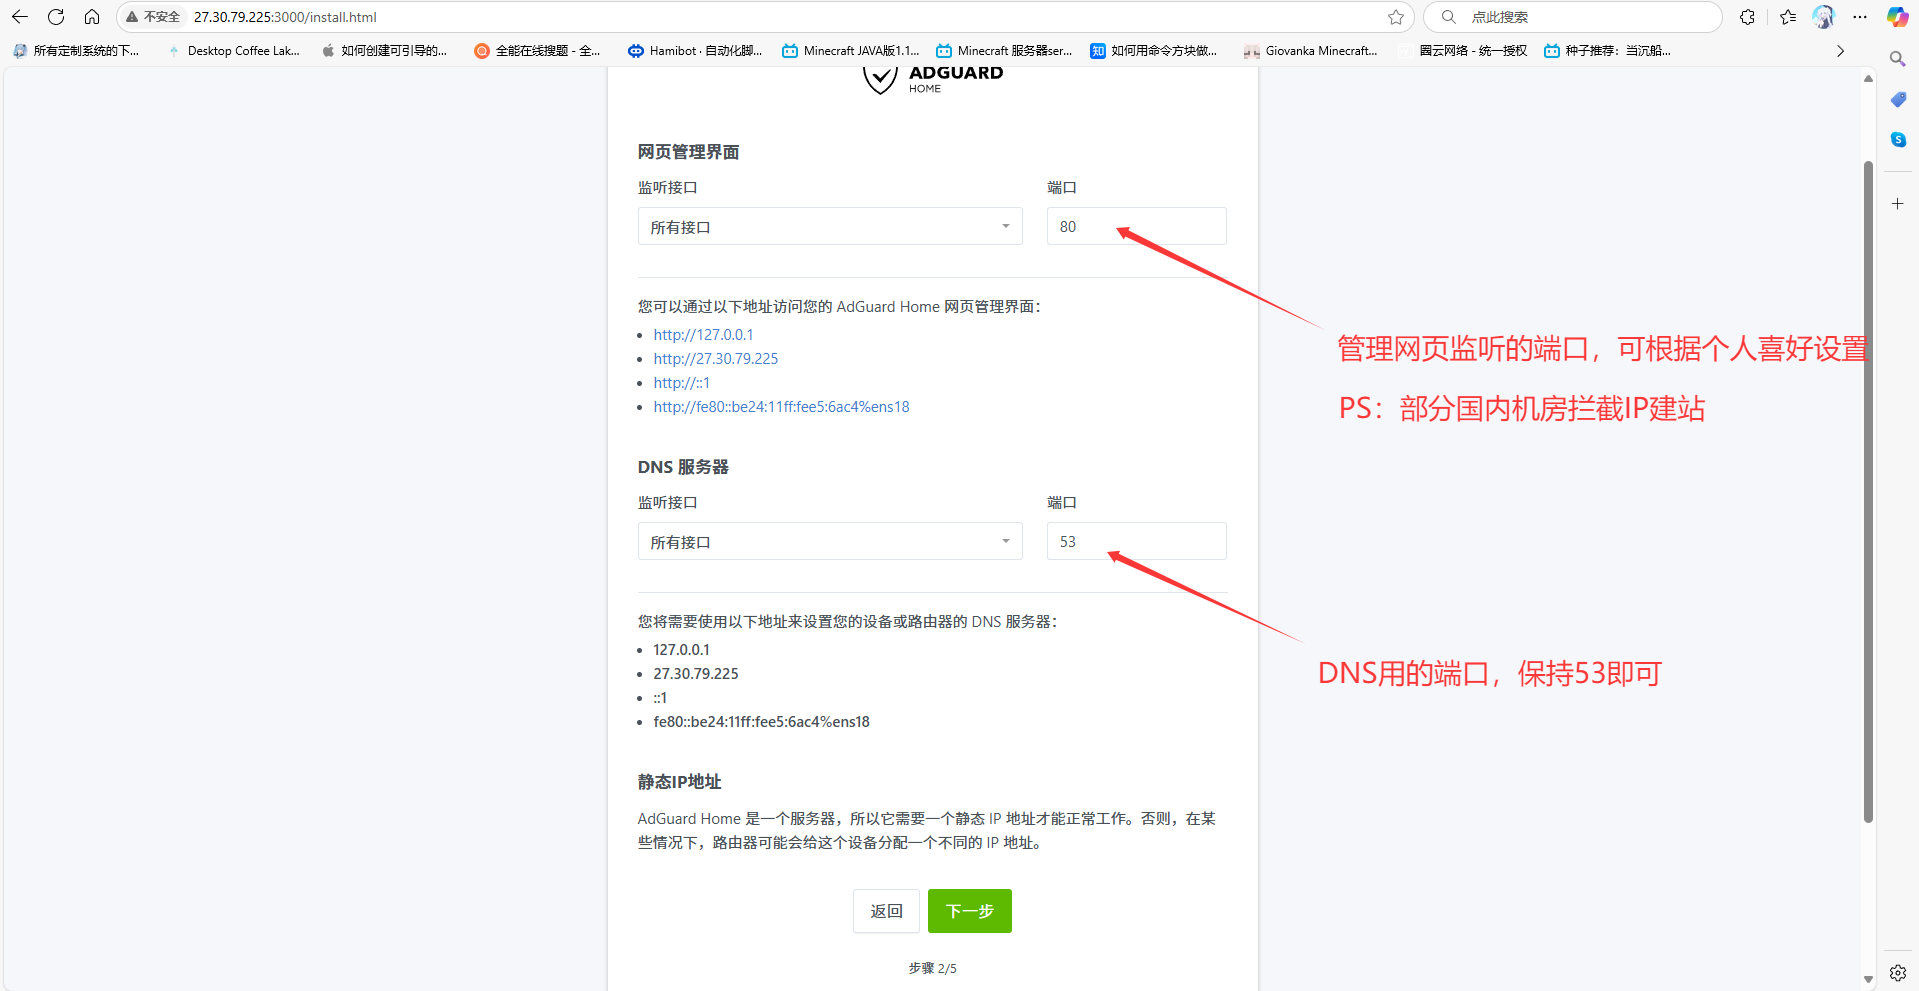
Task: Click the browser profile avatar
Action: tap(1823, 17)
